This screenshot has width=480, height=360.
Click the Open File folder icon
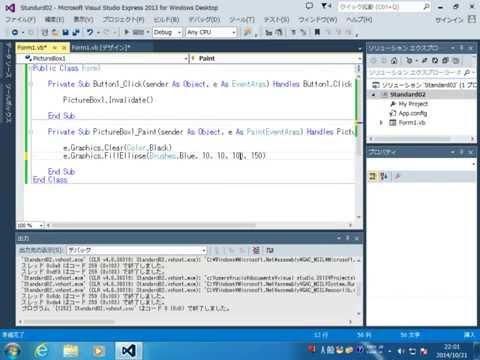pyautogui.click(x=55, y=32)
